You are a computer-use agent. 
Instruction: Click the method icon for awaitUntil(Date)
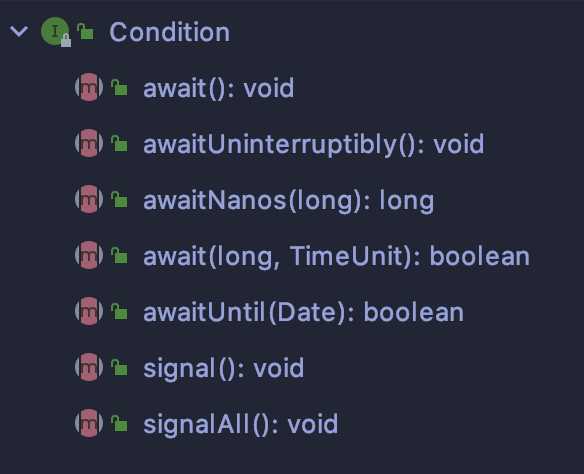pos(89,311)
